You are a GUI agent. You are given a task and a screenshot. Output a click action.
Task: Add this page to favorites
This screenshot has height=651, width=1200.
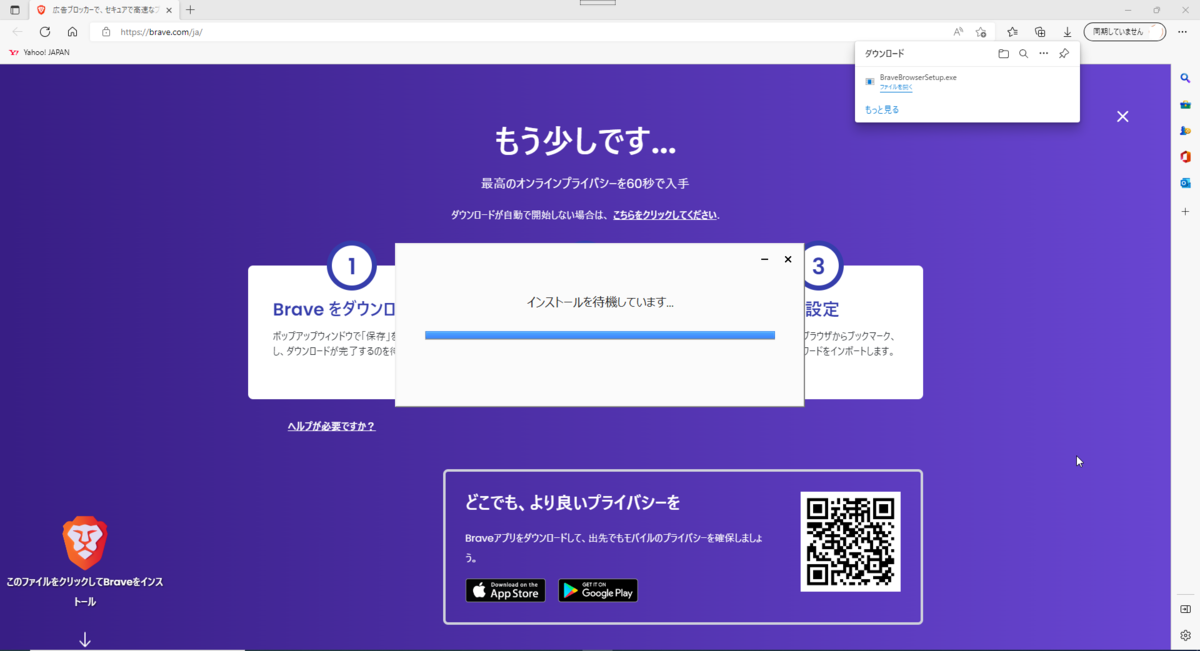(982, 32)
